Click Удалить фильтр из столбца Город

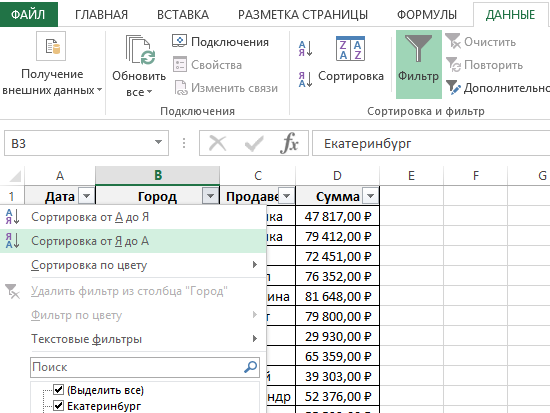coord(133,291)
